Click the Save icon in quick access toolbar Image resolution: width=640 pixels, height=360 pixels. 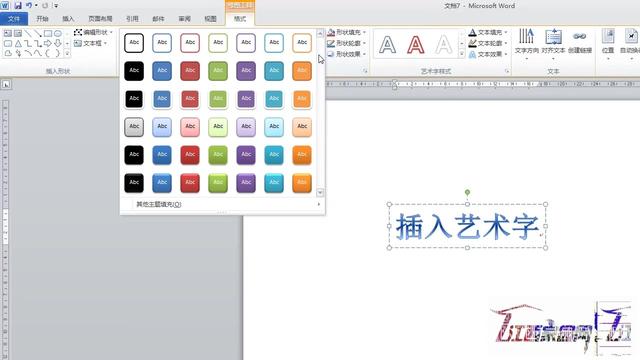click(18, 6)
